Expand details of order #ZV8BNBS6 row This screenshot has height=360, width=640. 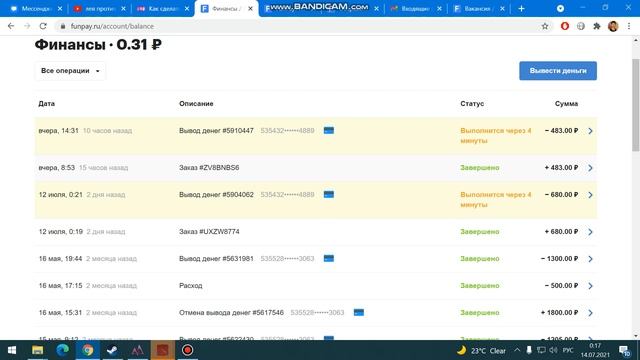(x=590, y=168)
